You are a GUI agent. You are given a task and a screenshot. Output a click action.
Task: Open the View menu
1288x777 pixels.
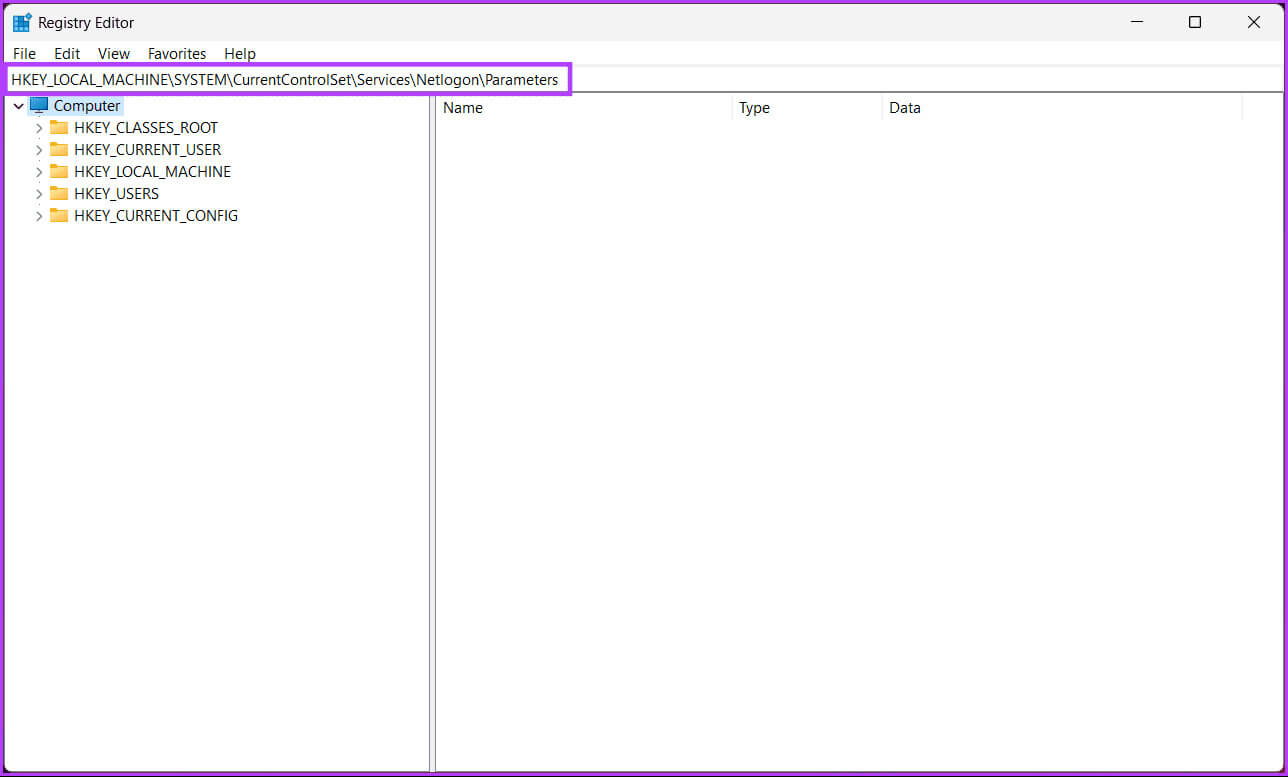[x=114, y=54]
